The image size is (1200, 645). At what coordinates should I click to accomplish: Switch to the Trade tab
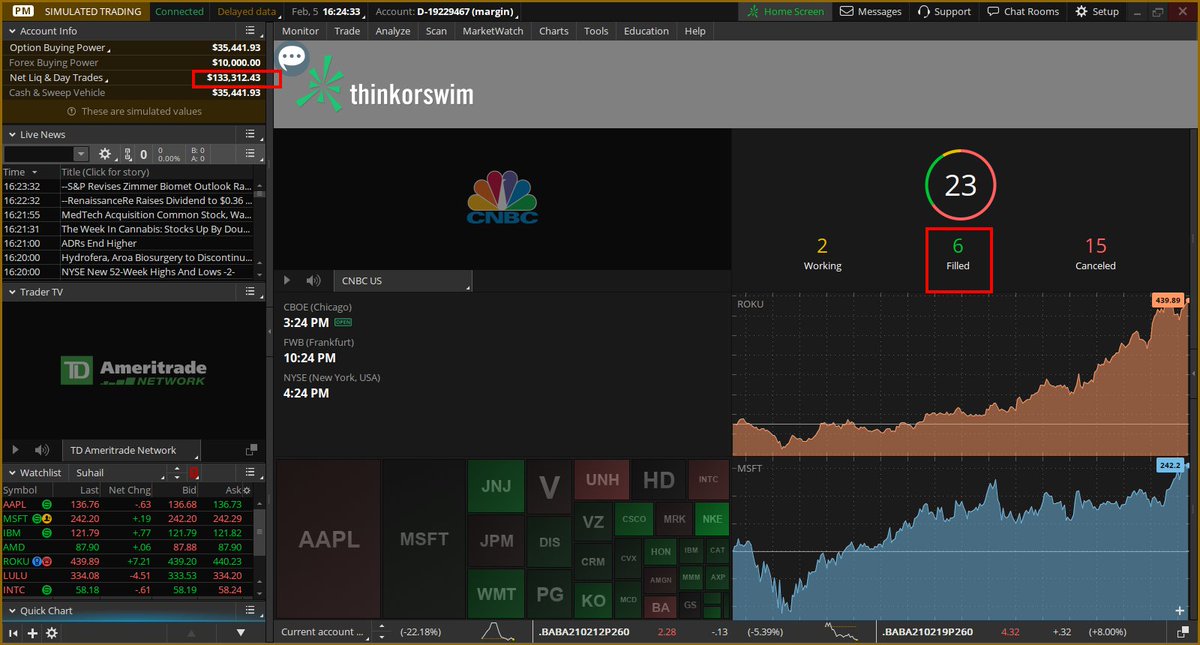click(x=347, y=31)
